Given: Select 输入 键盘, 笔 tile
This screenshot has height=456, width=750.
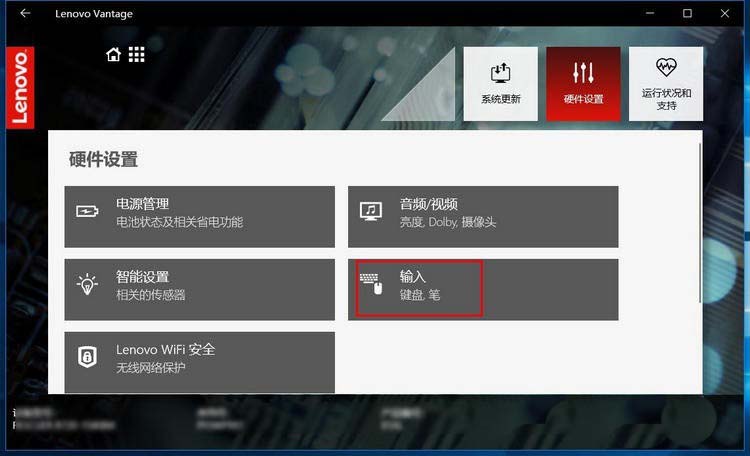Looking at the screenshot, I should pyautogui.click(x=483, y=289).
